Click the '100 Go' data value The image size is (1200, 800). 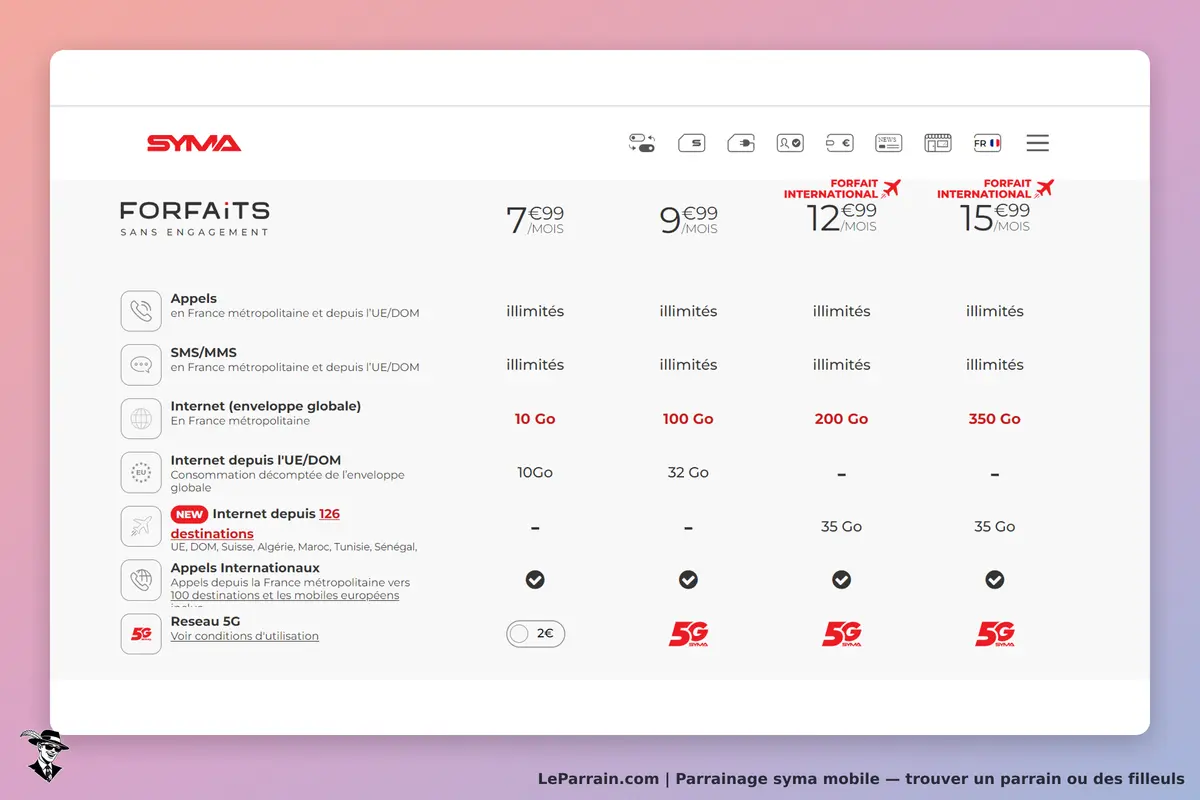[688, 419]
